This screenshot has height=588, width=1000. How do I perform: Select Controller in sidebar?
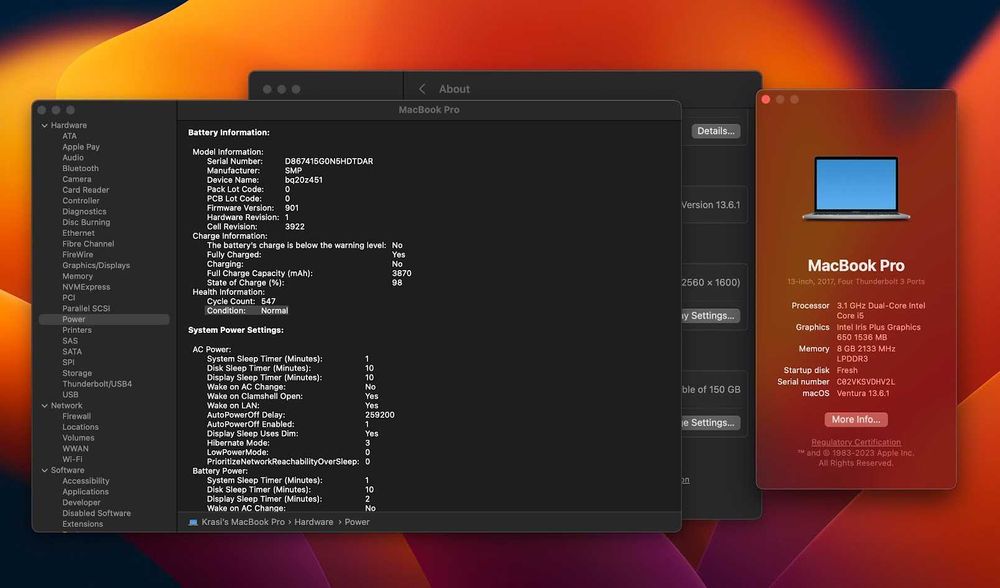coord(81,201)
